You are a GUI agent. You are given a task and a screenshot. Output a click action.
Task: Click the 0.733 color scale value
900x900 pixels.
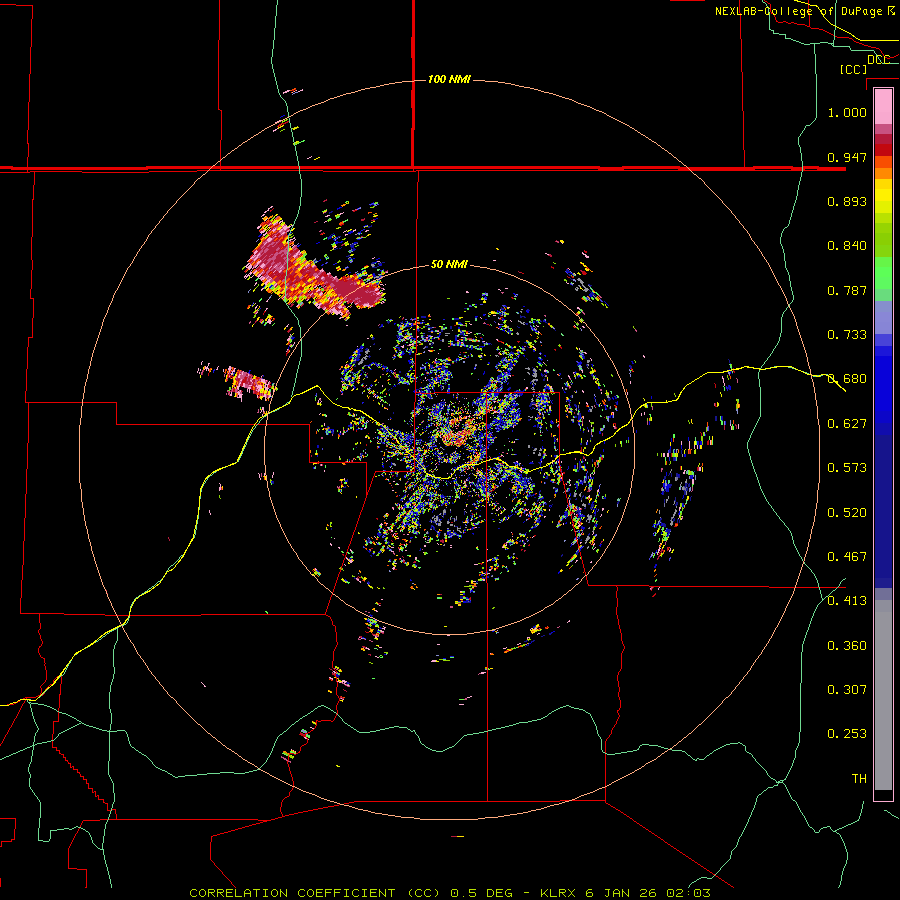[x=847, y=335]
